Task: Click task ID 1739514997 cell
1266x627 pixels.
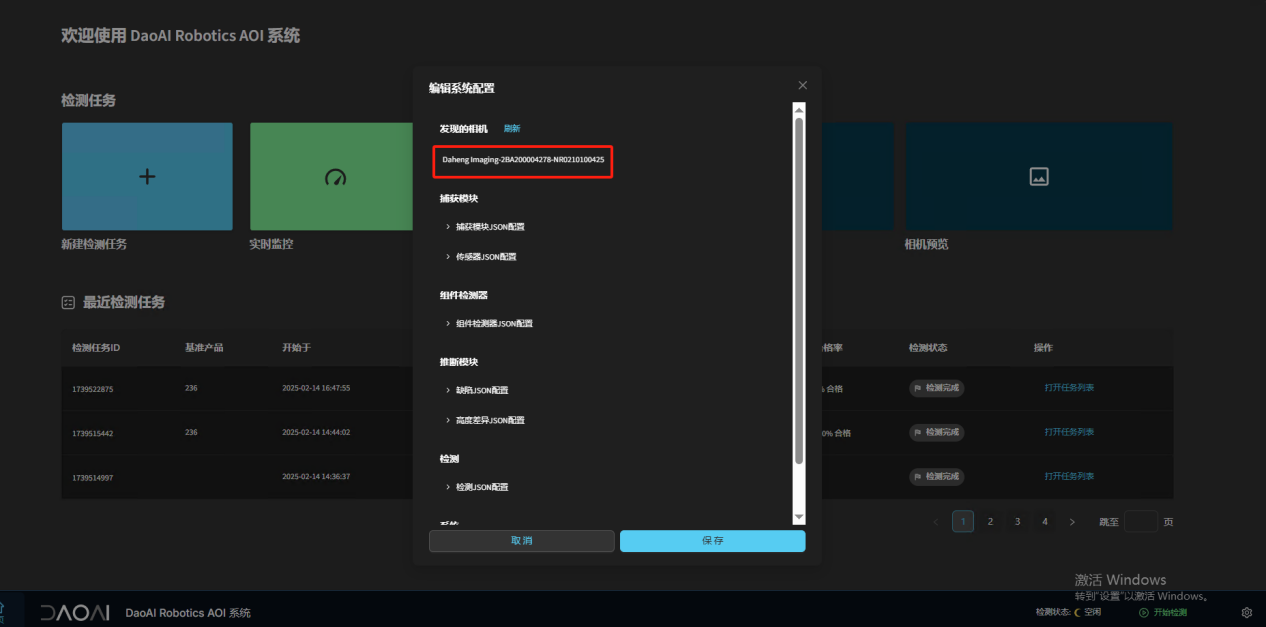Action: [93, 477]
